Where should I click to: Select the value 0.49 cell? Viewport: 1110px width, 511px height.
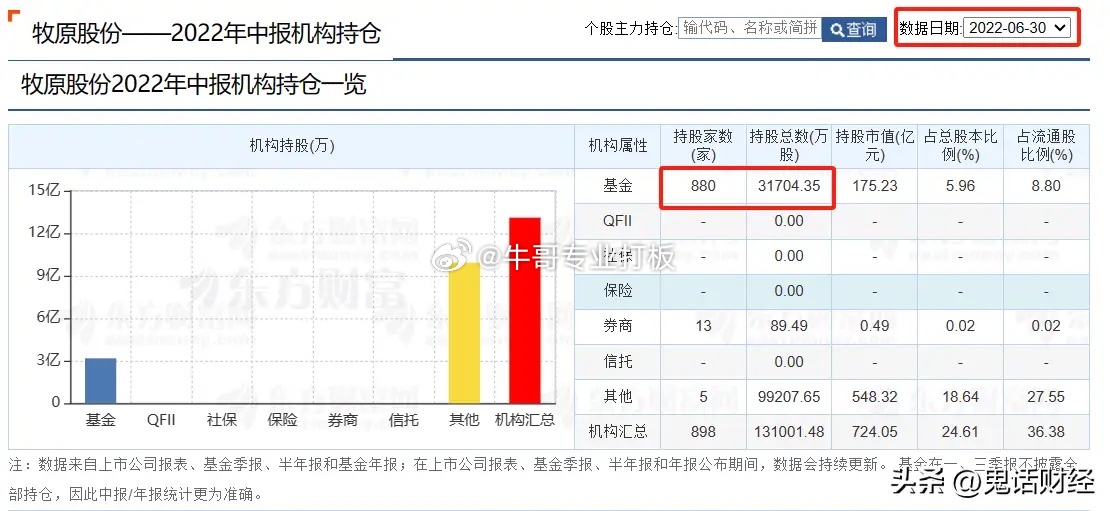[x=874, y=326]
